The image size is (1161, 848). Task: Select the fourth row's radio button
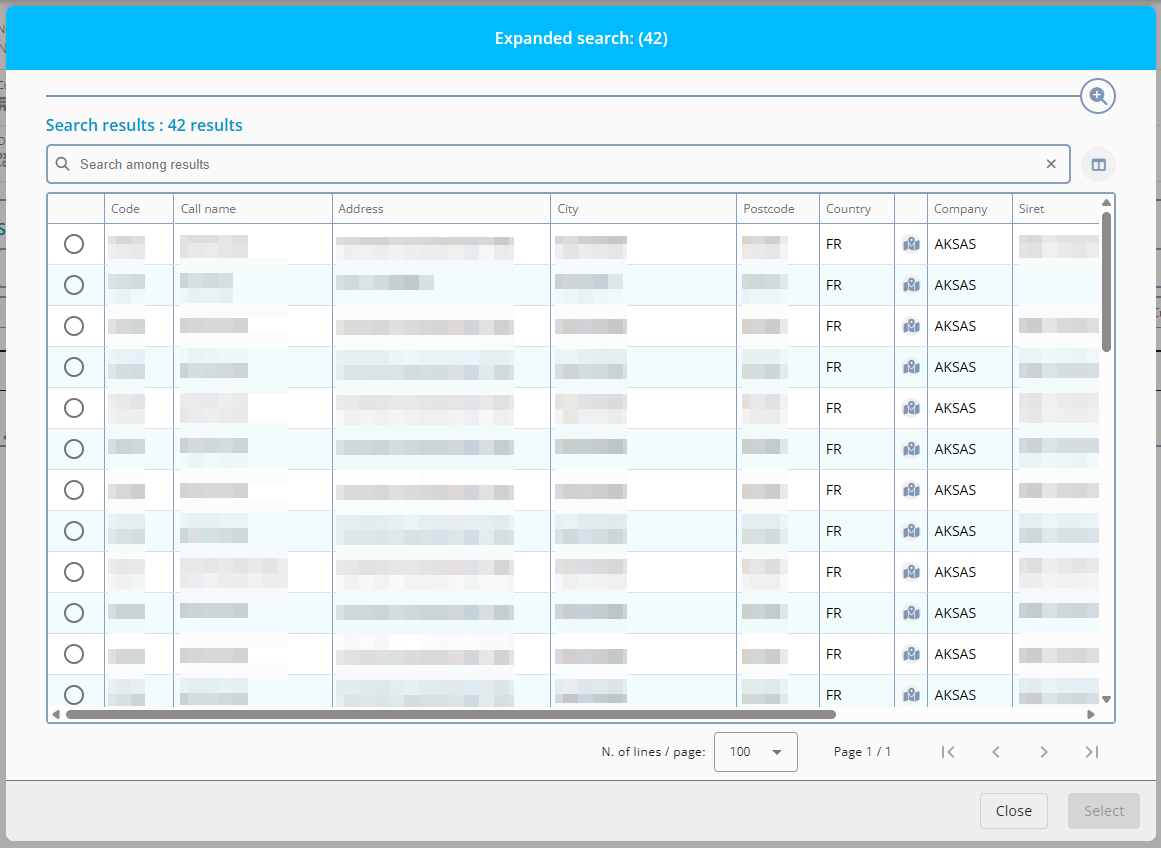[x=74, y=367]
